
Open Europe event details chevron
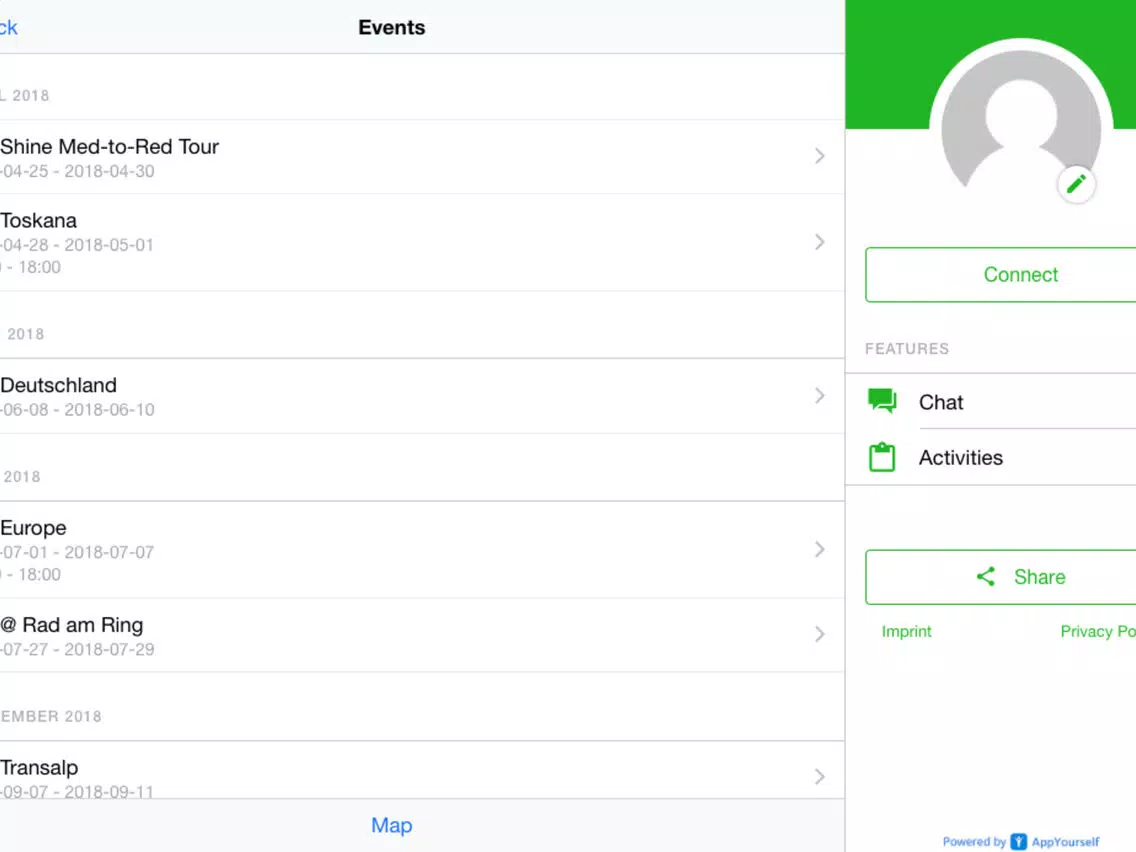click(x=819, y=549)
